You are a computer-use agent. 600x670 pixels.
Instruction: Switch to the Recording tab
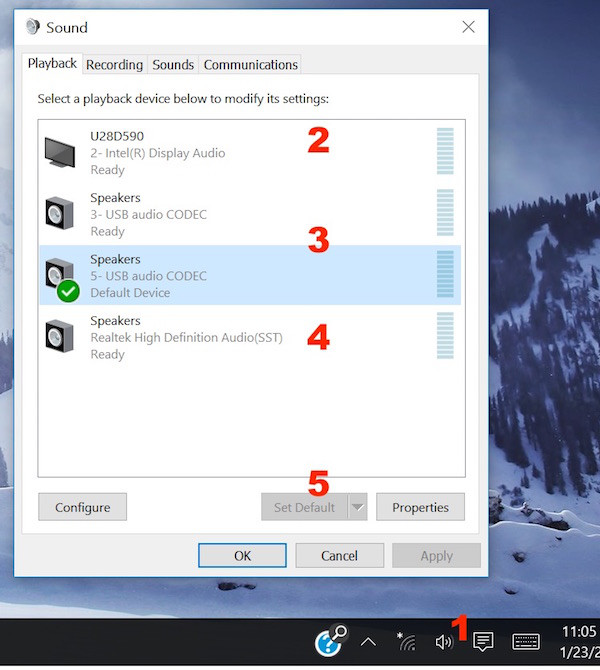[x=114, y=65]
